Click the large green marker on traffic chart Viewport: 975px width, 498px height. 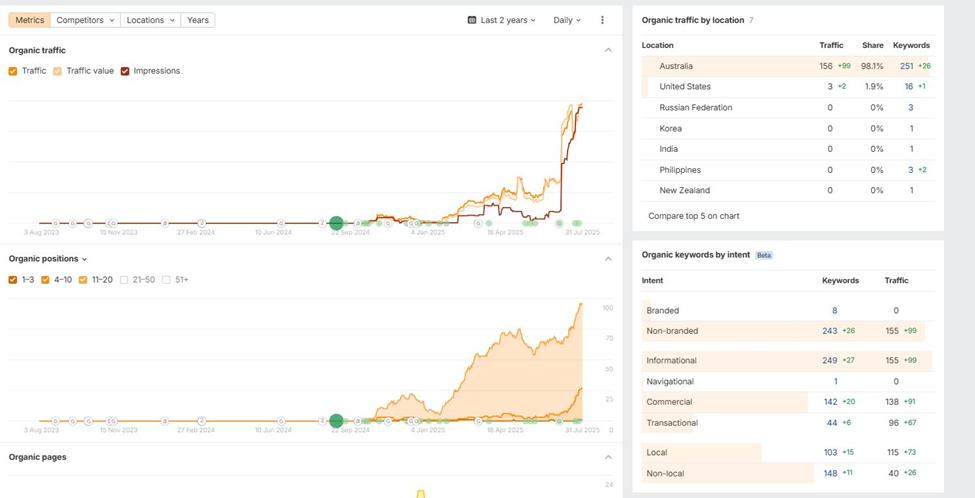pos(337,223)
